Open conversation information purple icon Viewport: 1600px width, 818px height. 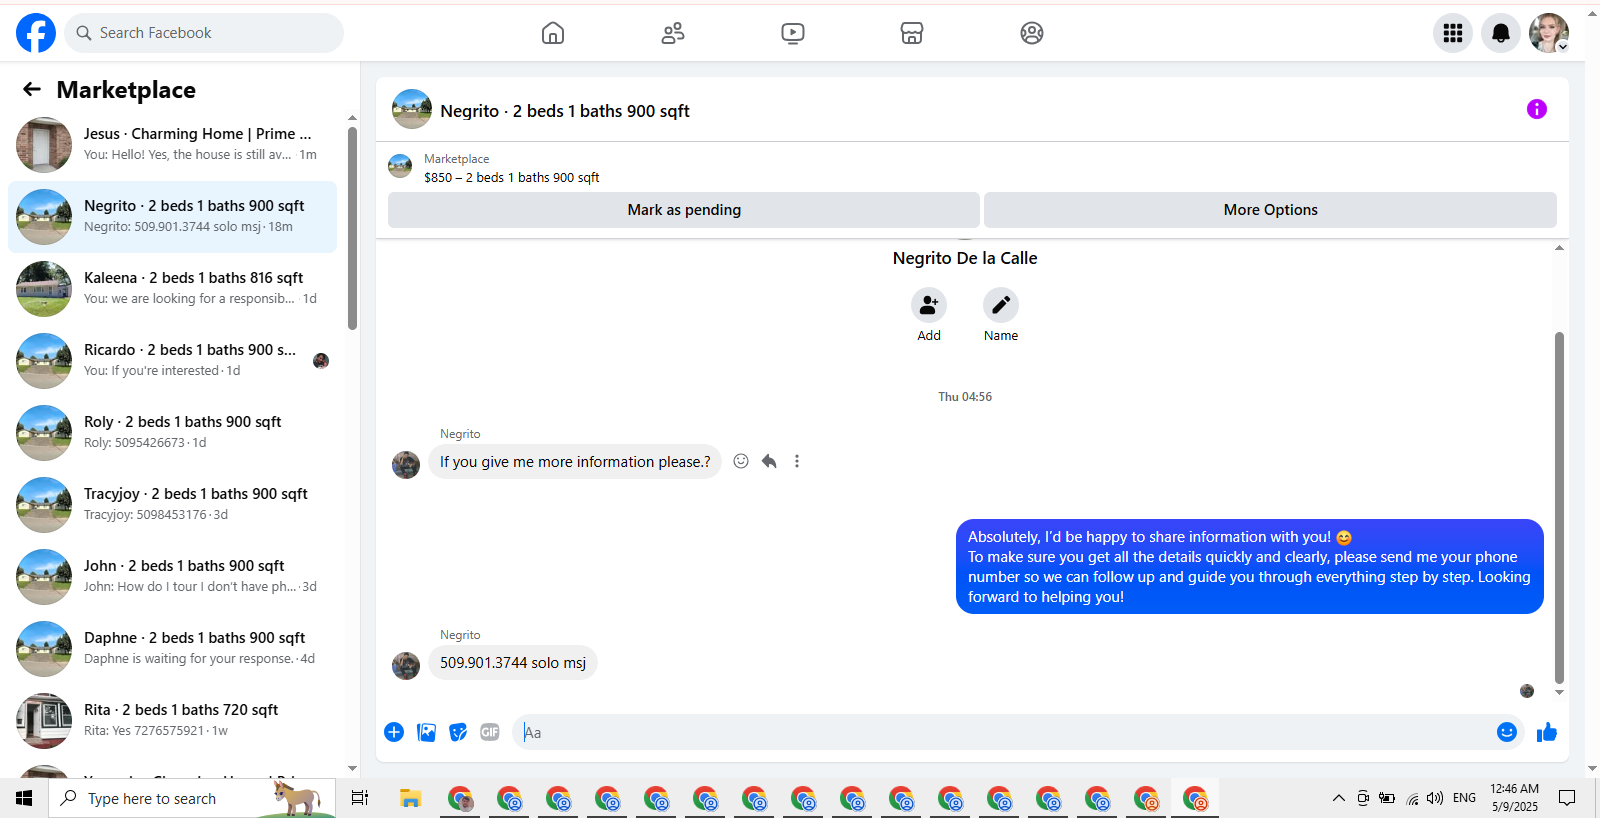pos(1537,109)
